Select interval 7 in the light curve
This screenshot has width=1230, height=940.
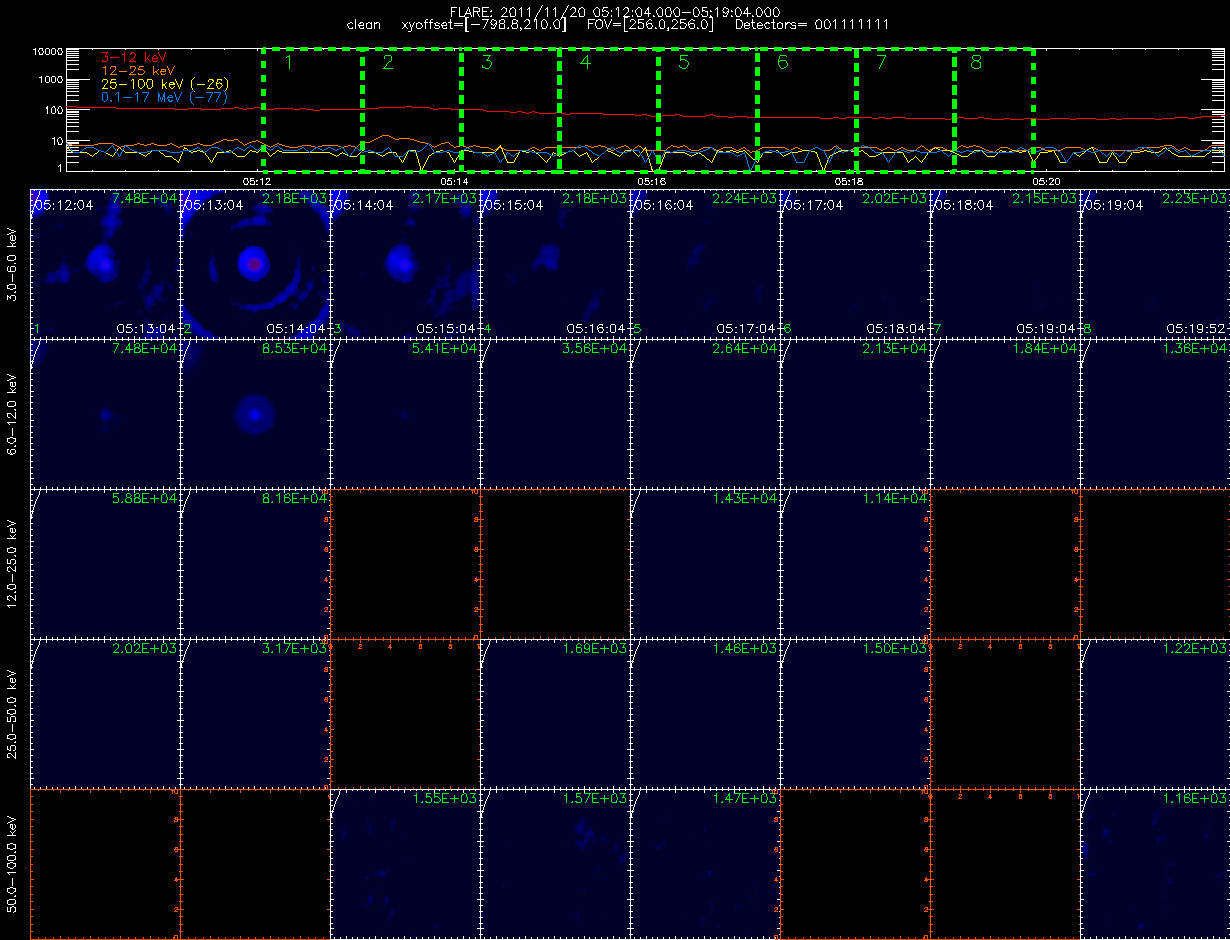905,109
